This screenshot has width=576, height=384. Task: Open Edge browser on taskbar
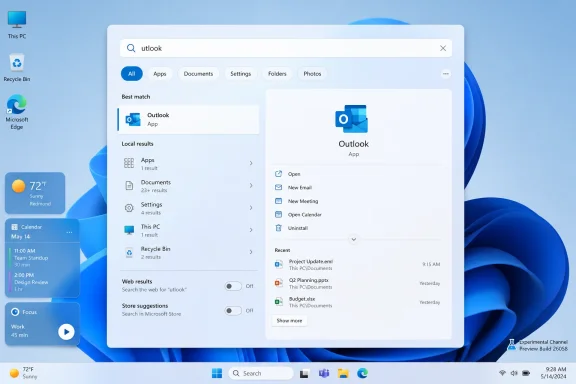pos(363,373)
